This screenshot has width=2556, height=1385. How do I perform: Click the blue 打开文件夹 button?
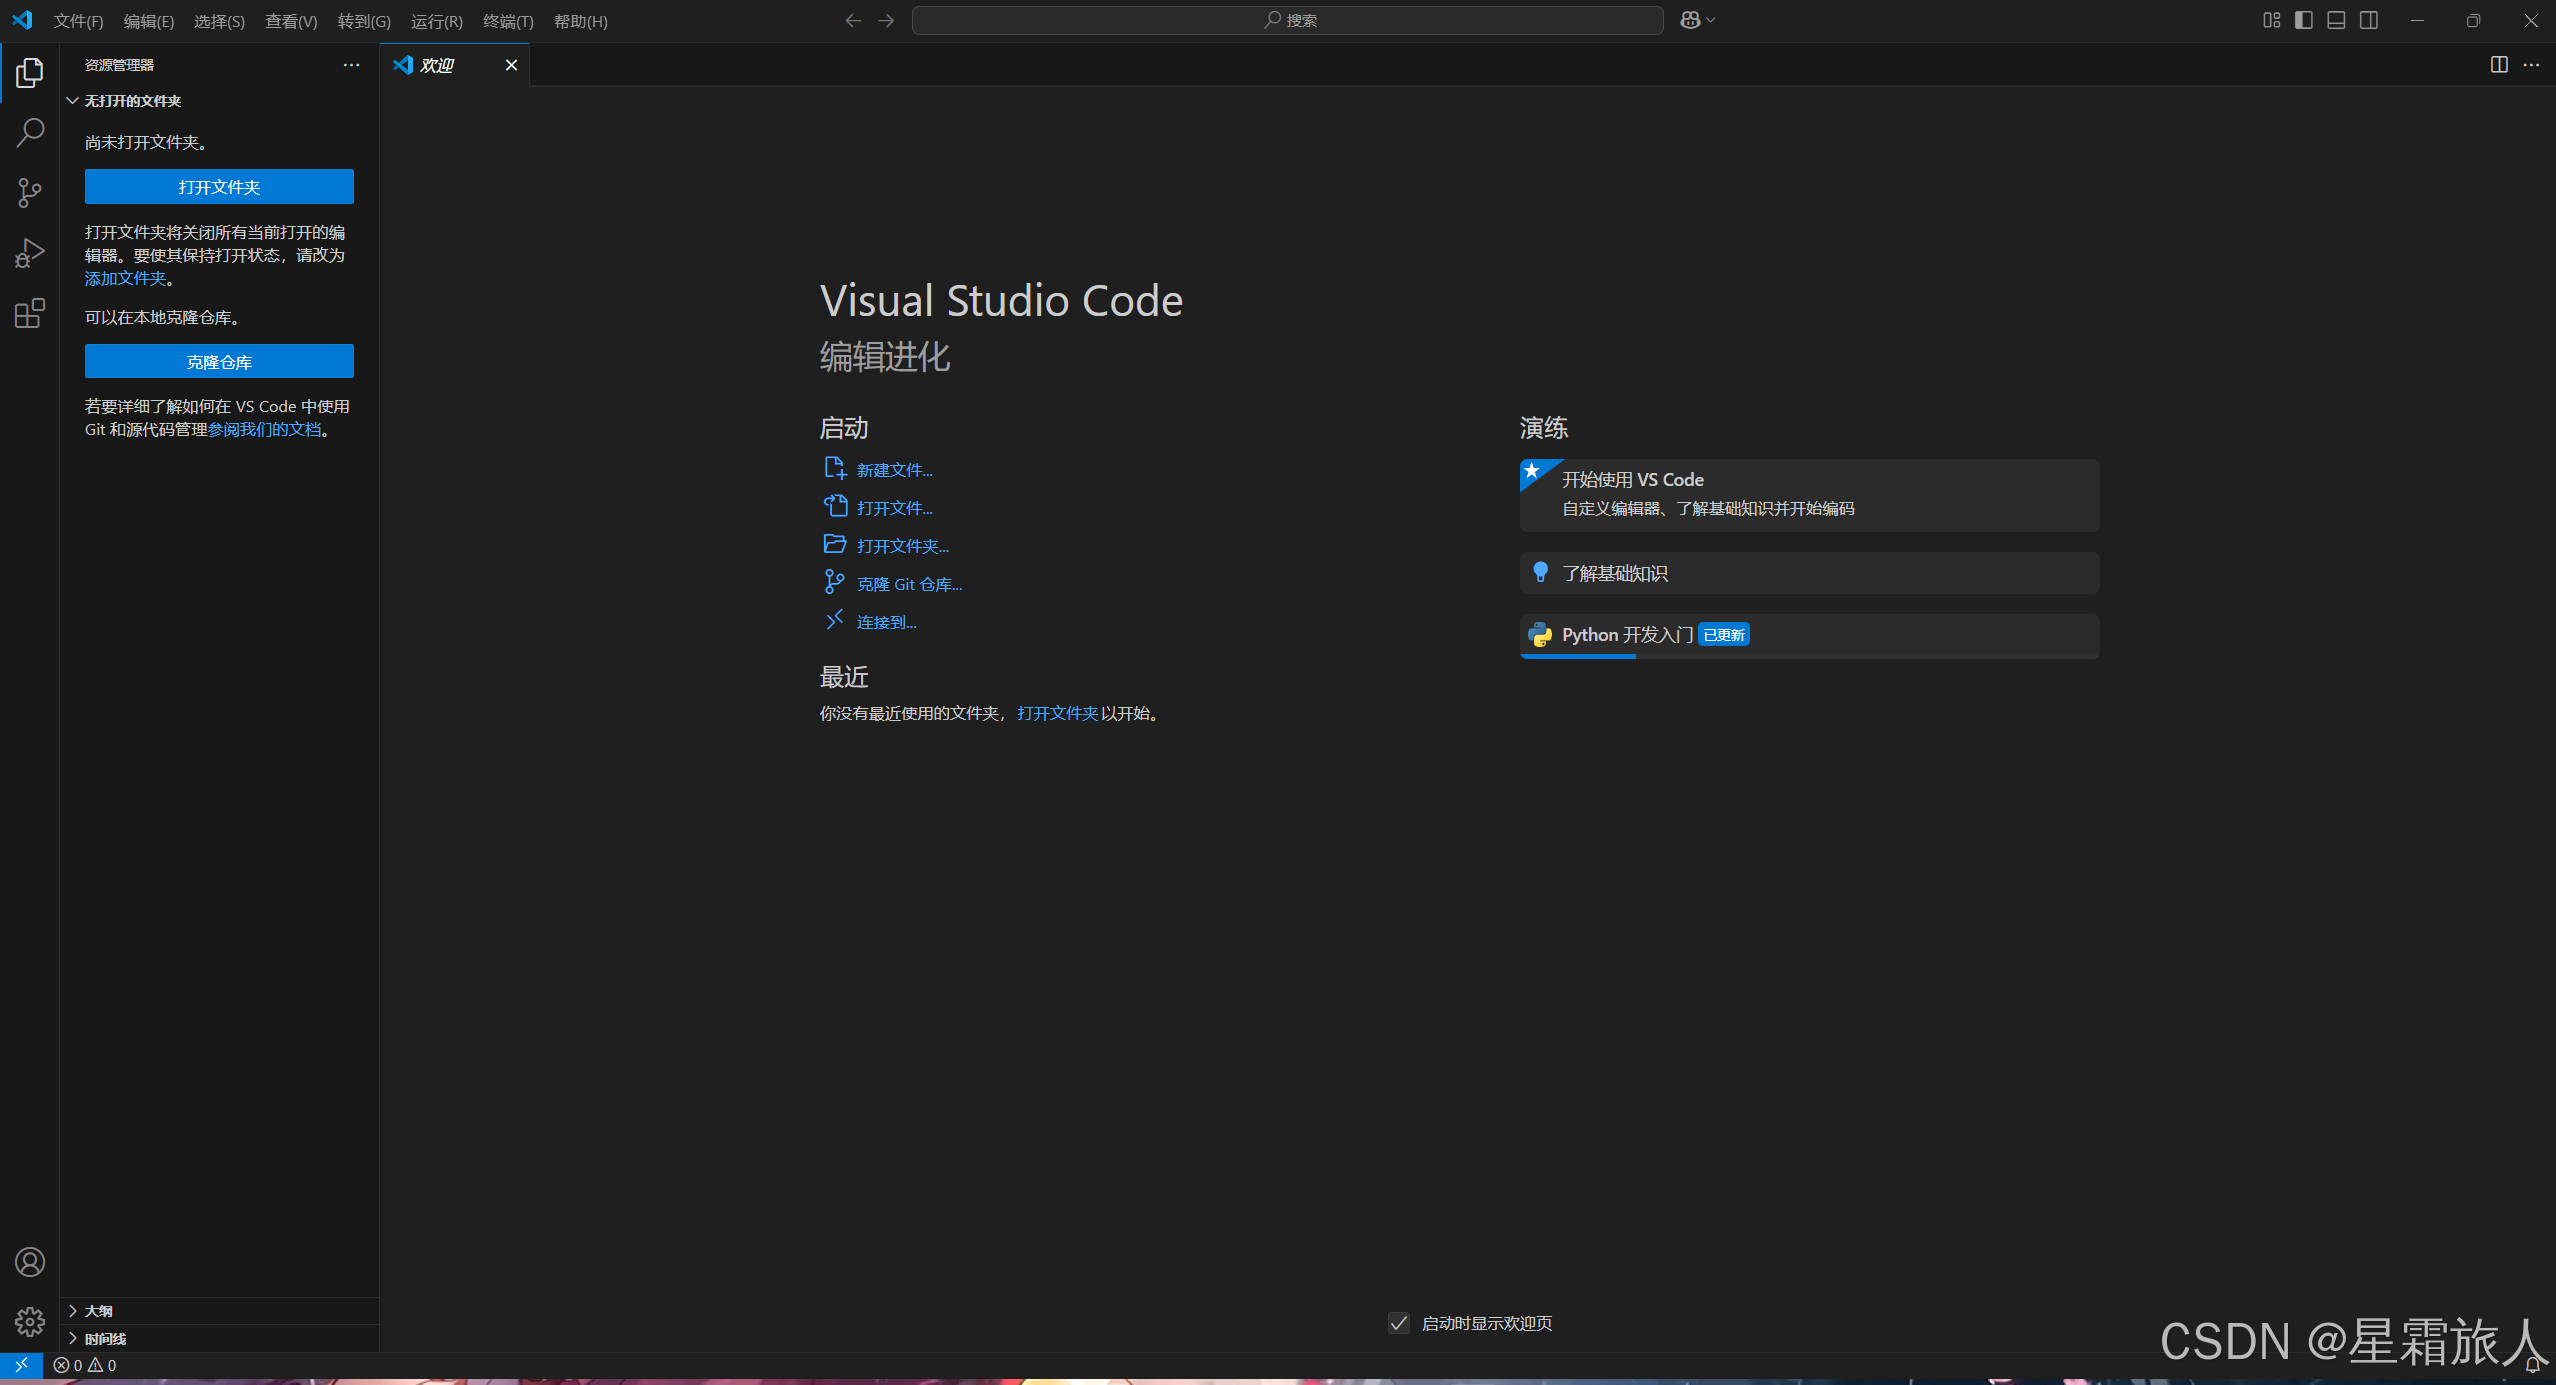tap(219, 187)
